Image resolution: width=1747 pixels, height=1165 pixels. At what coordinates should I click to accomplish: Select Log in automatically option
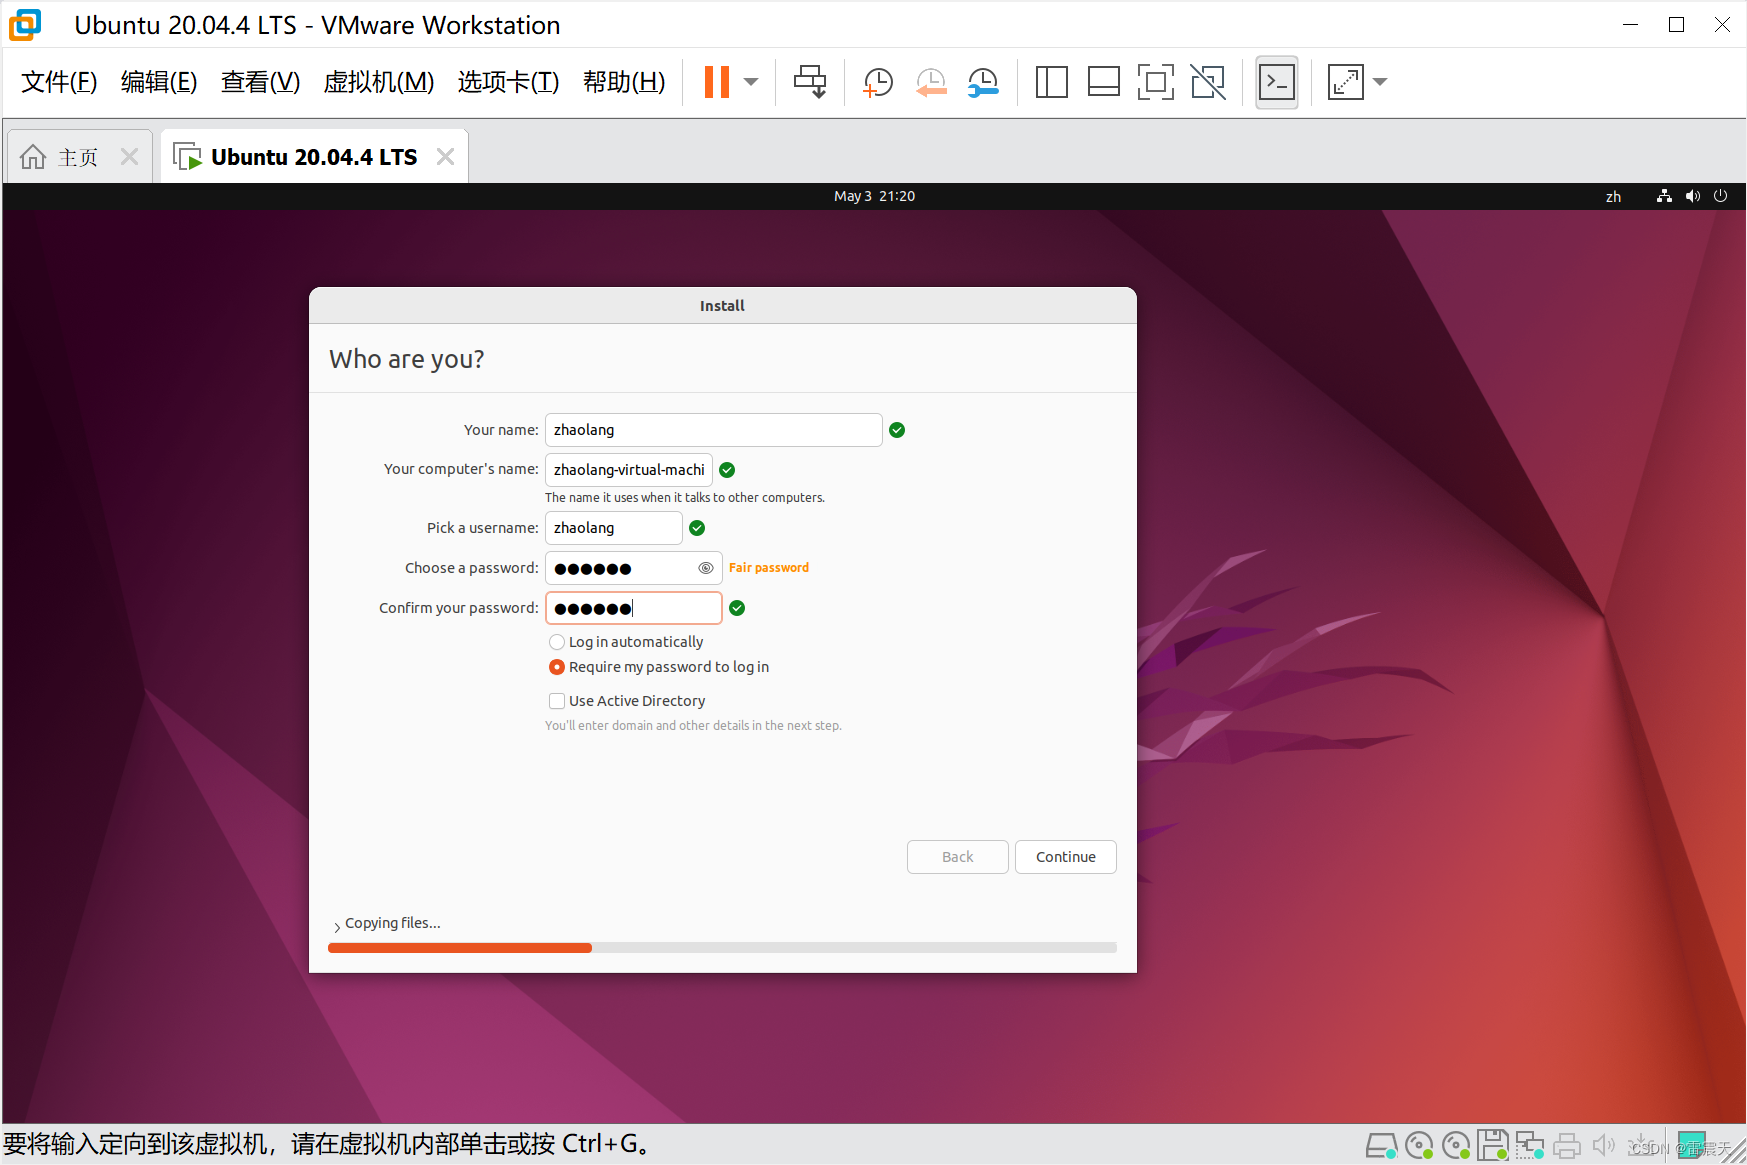click(557, 642)
